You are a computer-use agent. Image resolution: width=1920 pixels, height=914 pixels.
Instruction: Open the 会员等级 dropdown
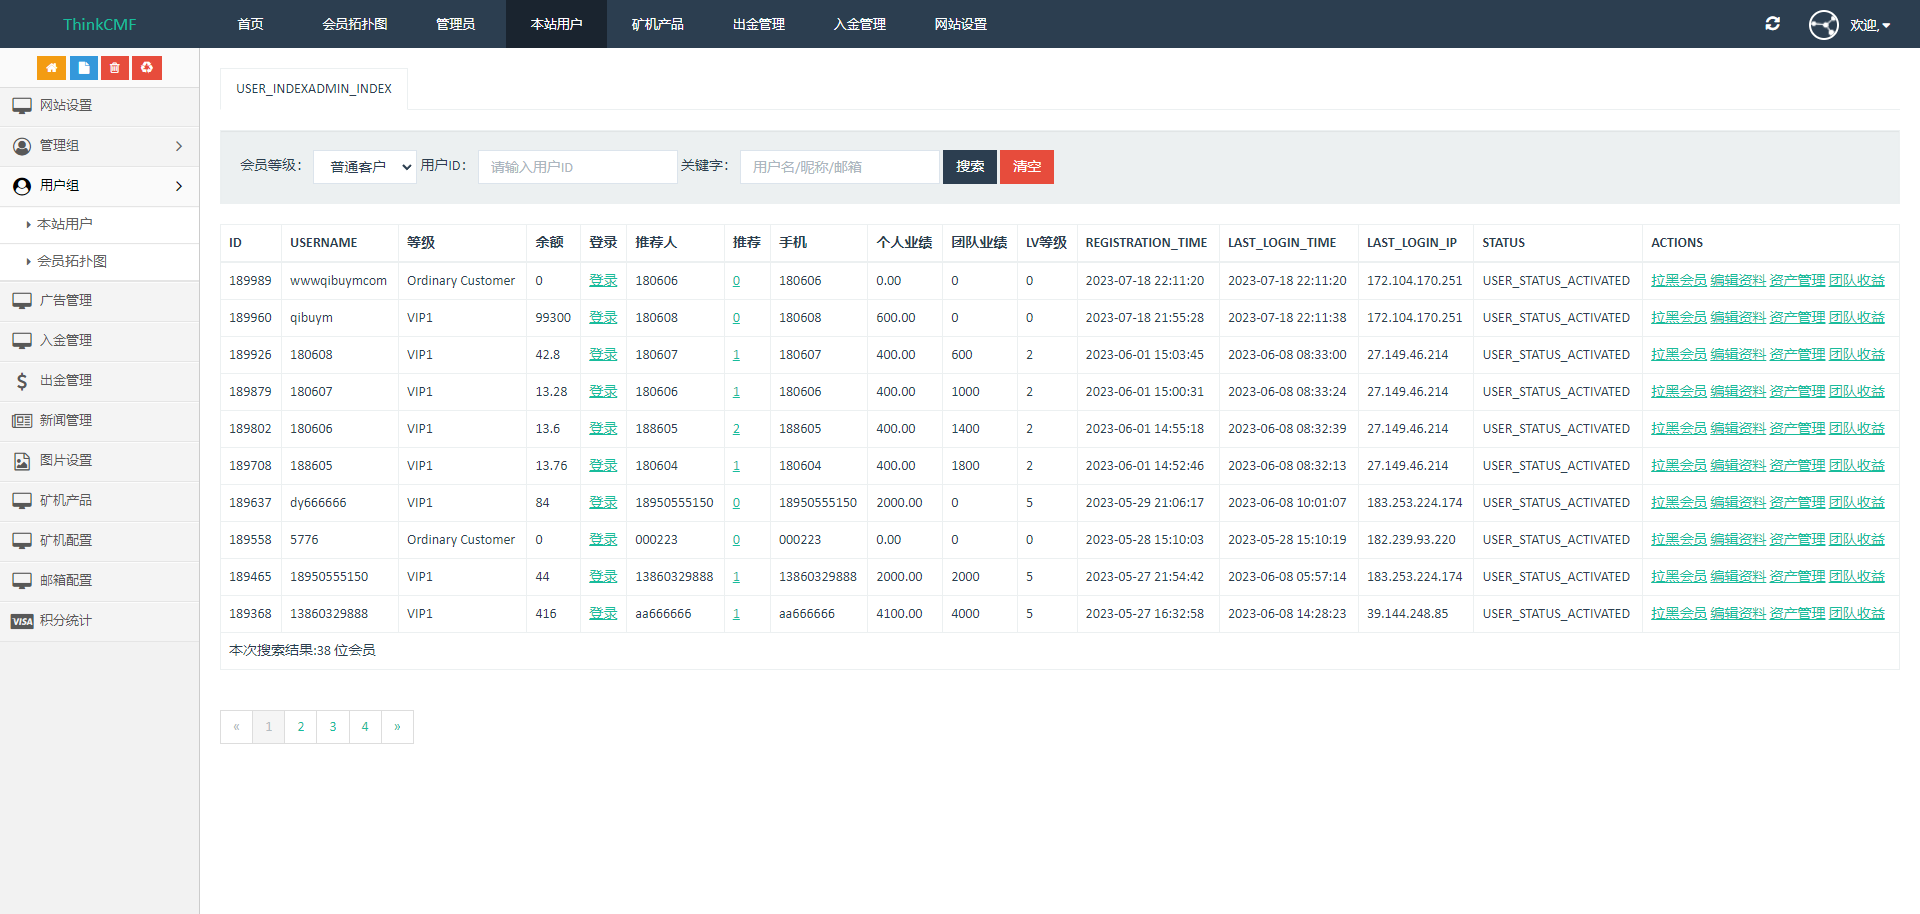click(365, 167)
